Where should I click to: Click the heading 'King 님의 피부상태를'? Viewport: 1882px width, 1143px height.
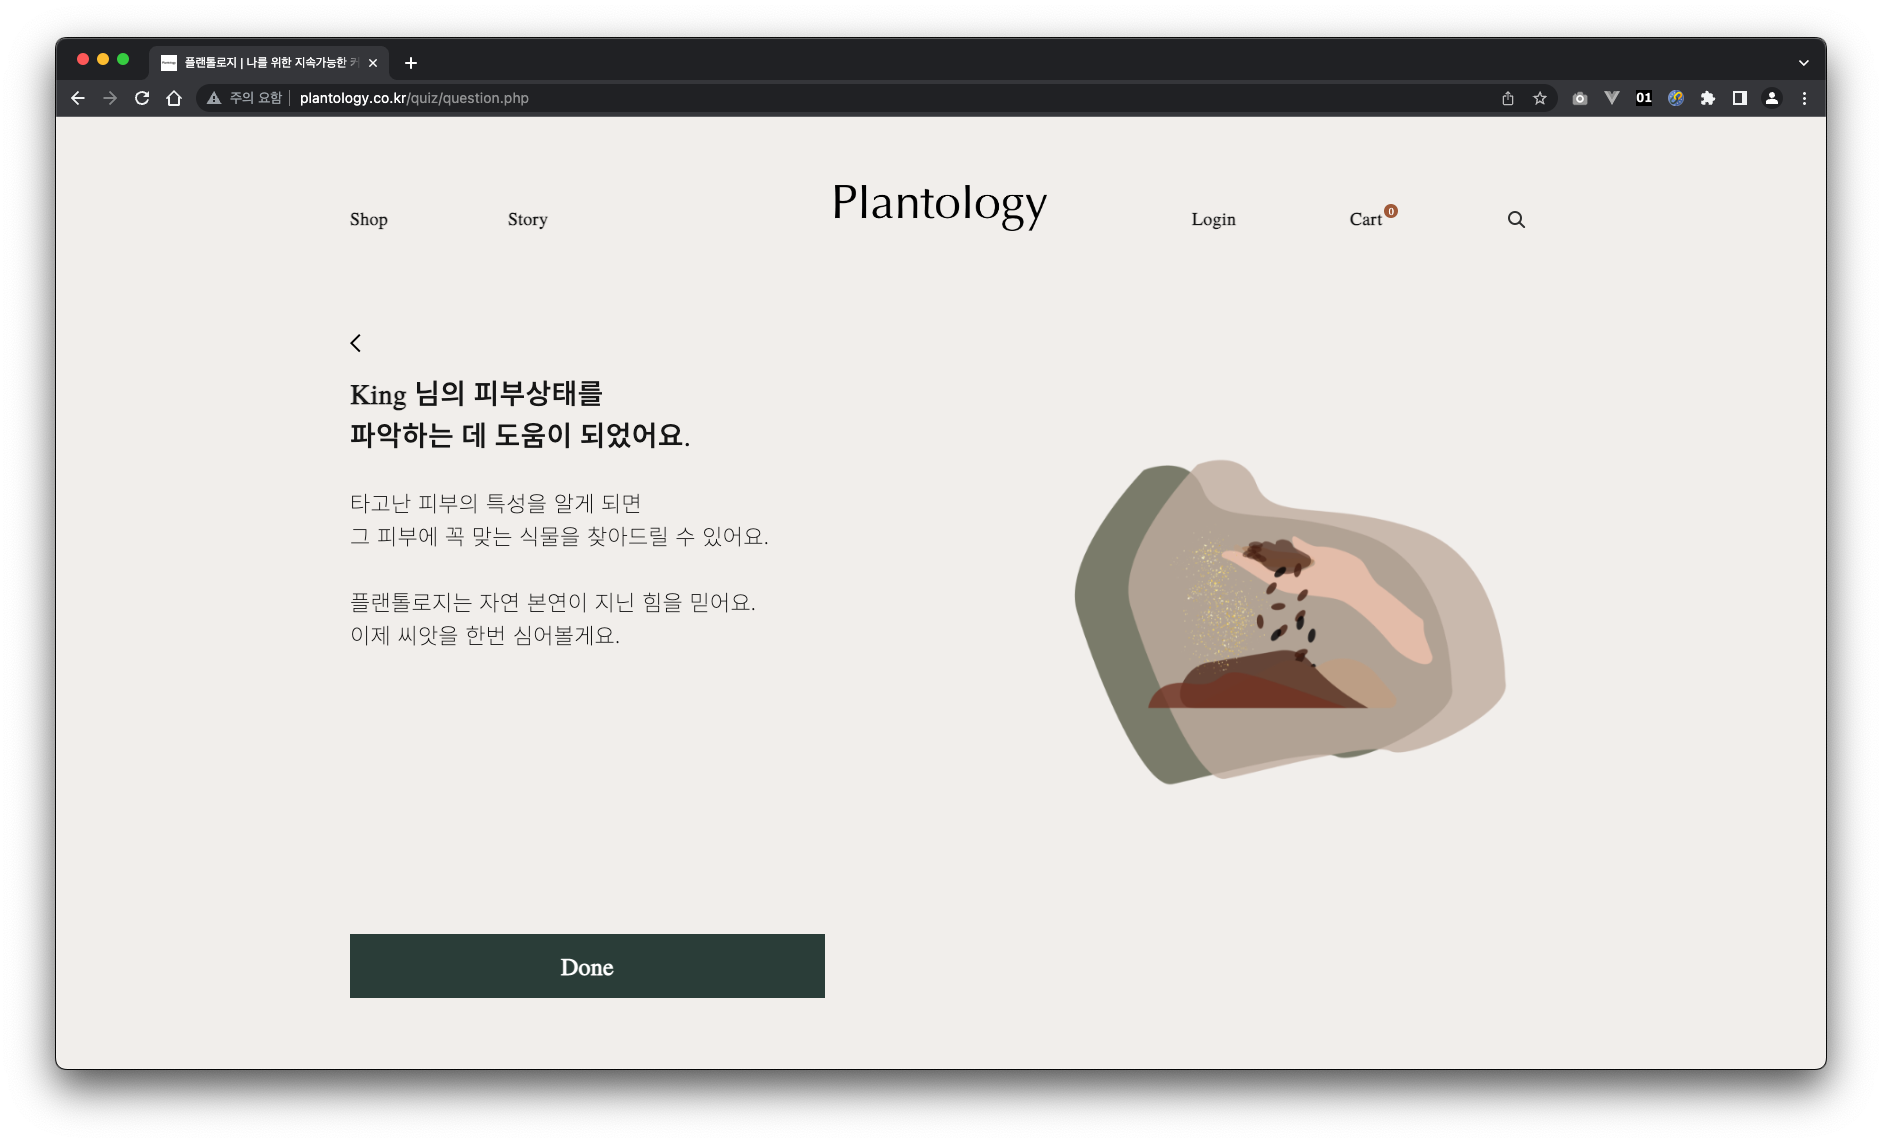tap(476, 393)
